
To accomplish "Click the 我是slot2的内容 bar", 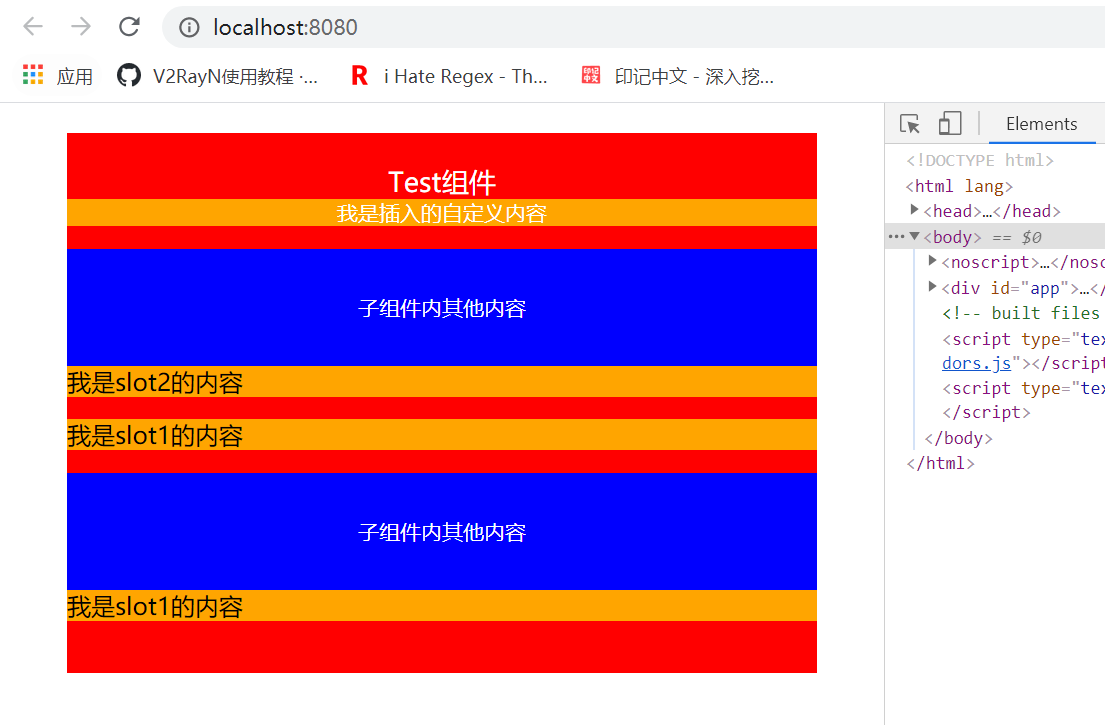I will pos(442,382).
